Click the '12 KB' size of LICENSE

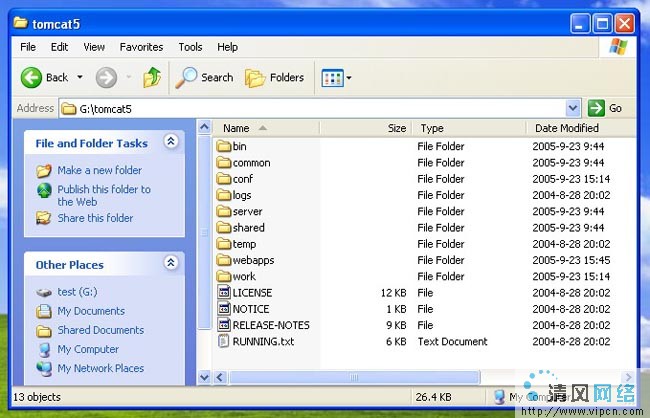[x=393, y=292]
